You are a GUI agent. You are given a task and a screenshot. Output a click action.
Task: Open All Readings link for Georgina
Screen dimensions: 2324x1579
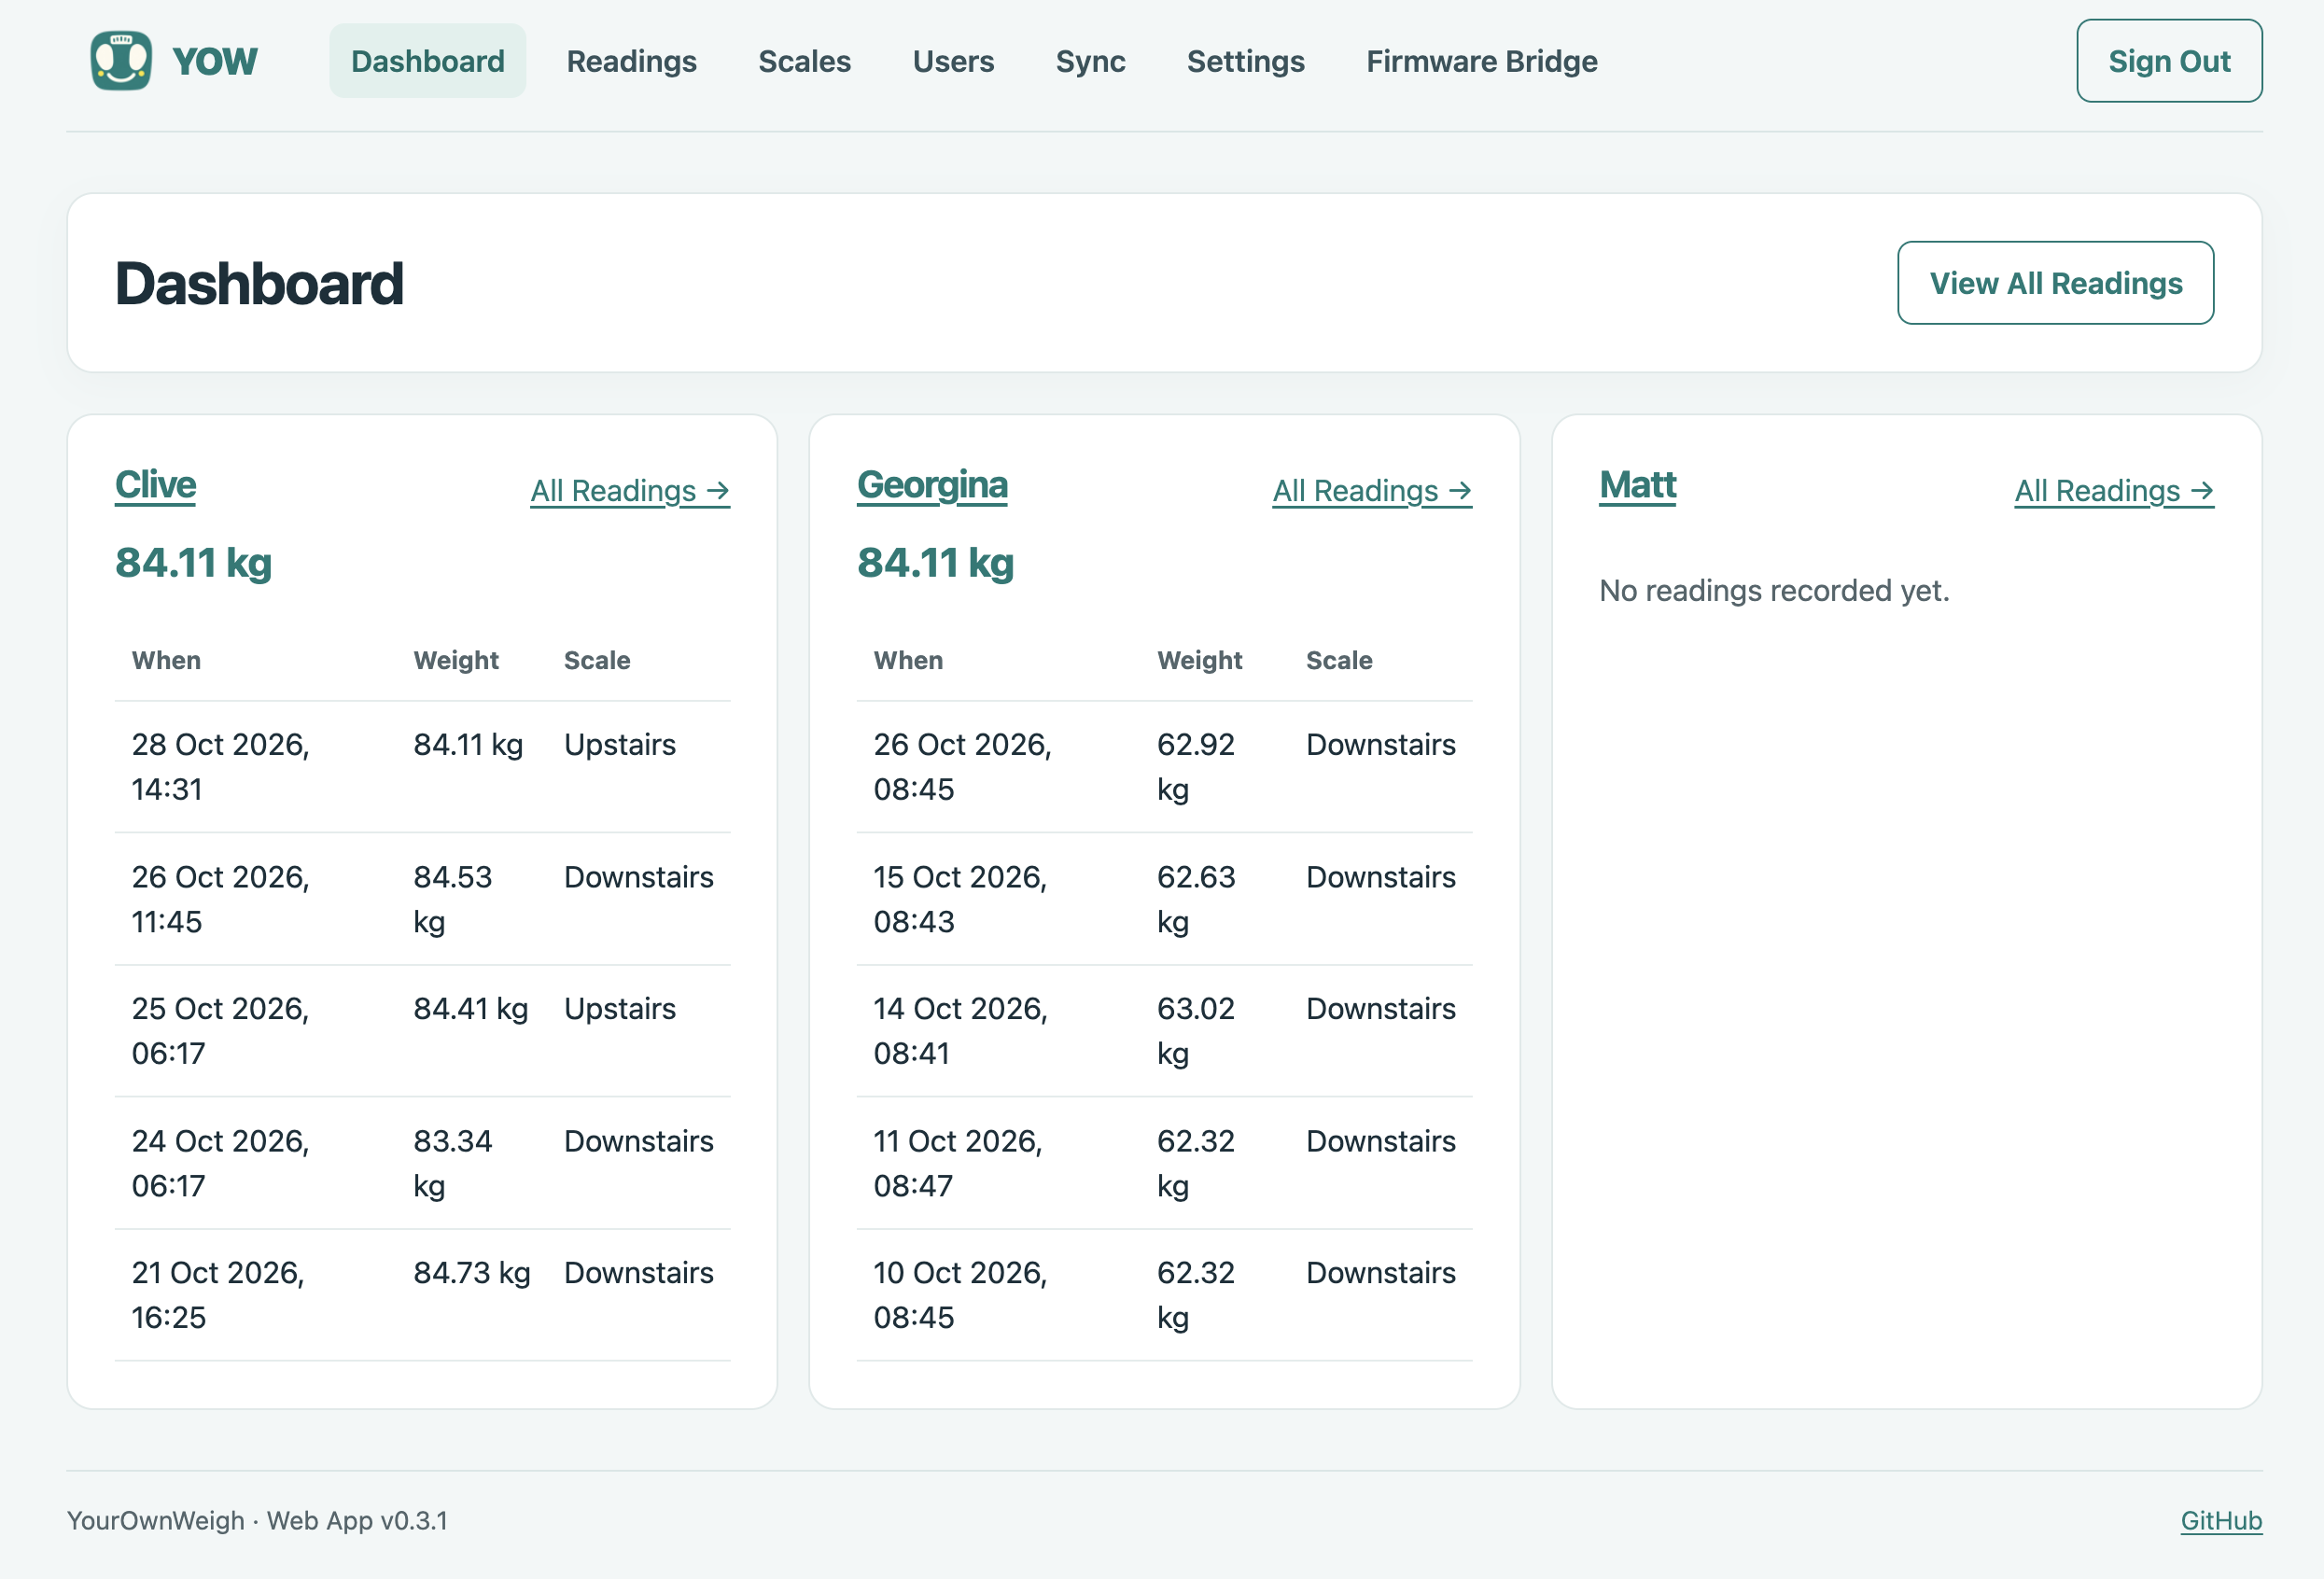point(1372,491)
